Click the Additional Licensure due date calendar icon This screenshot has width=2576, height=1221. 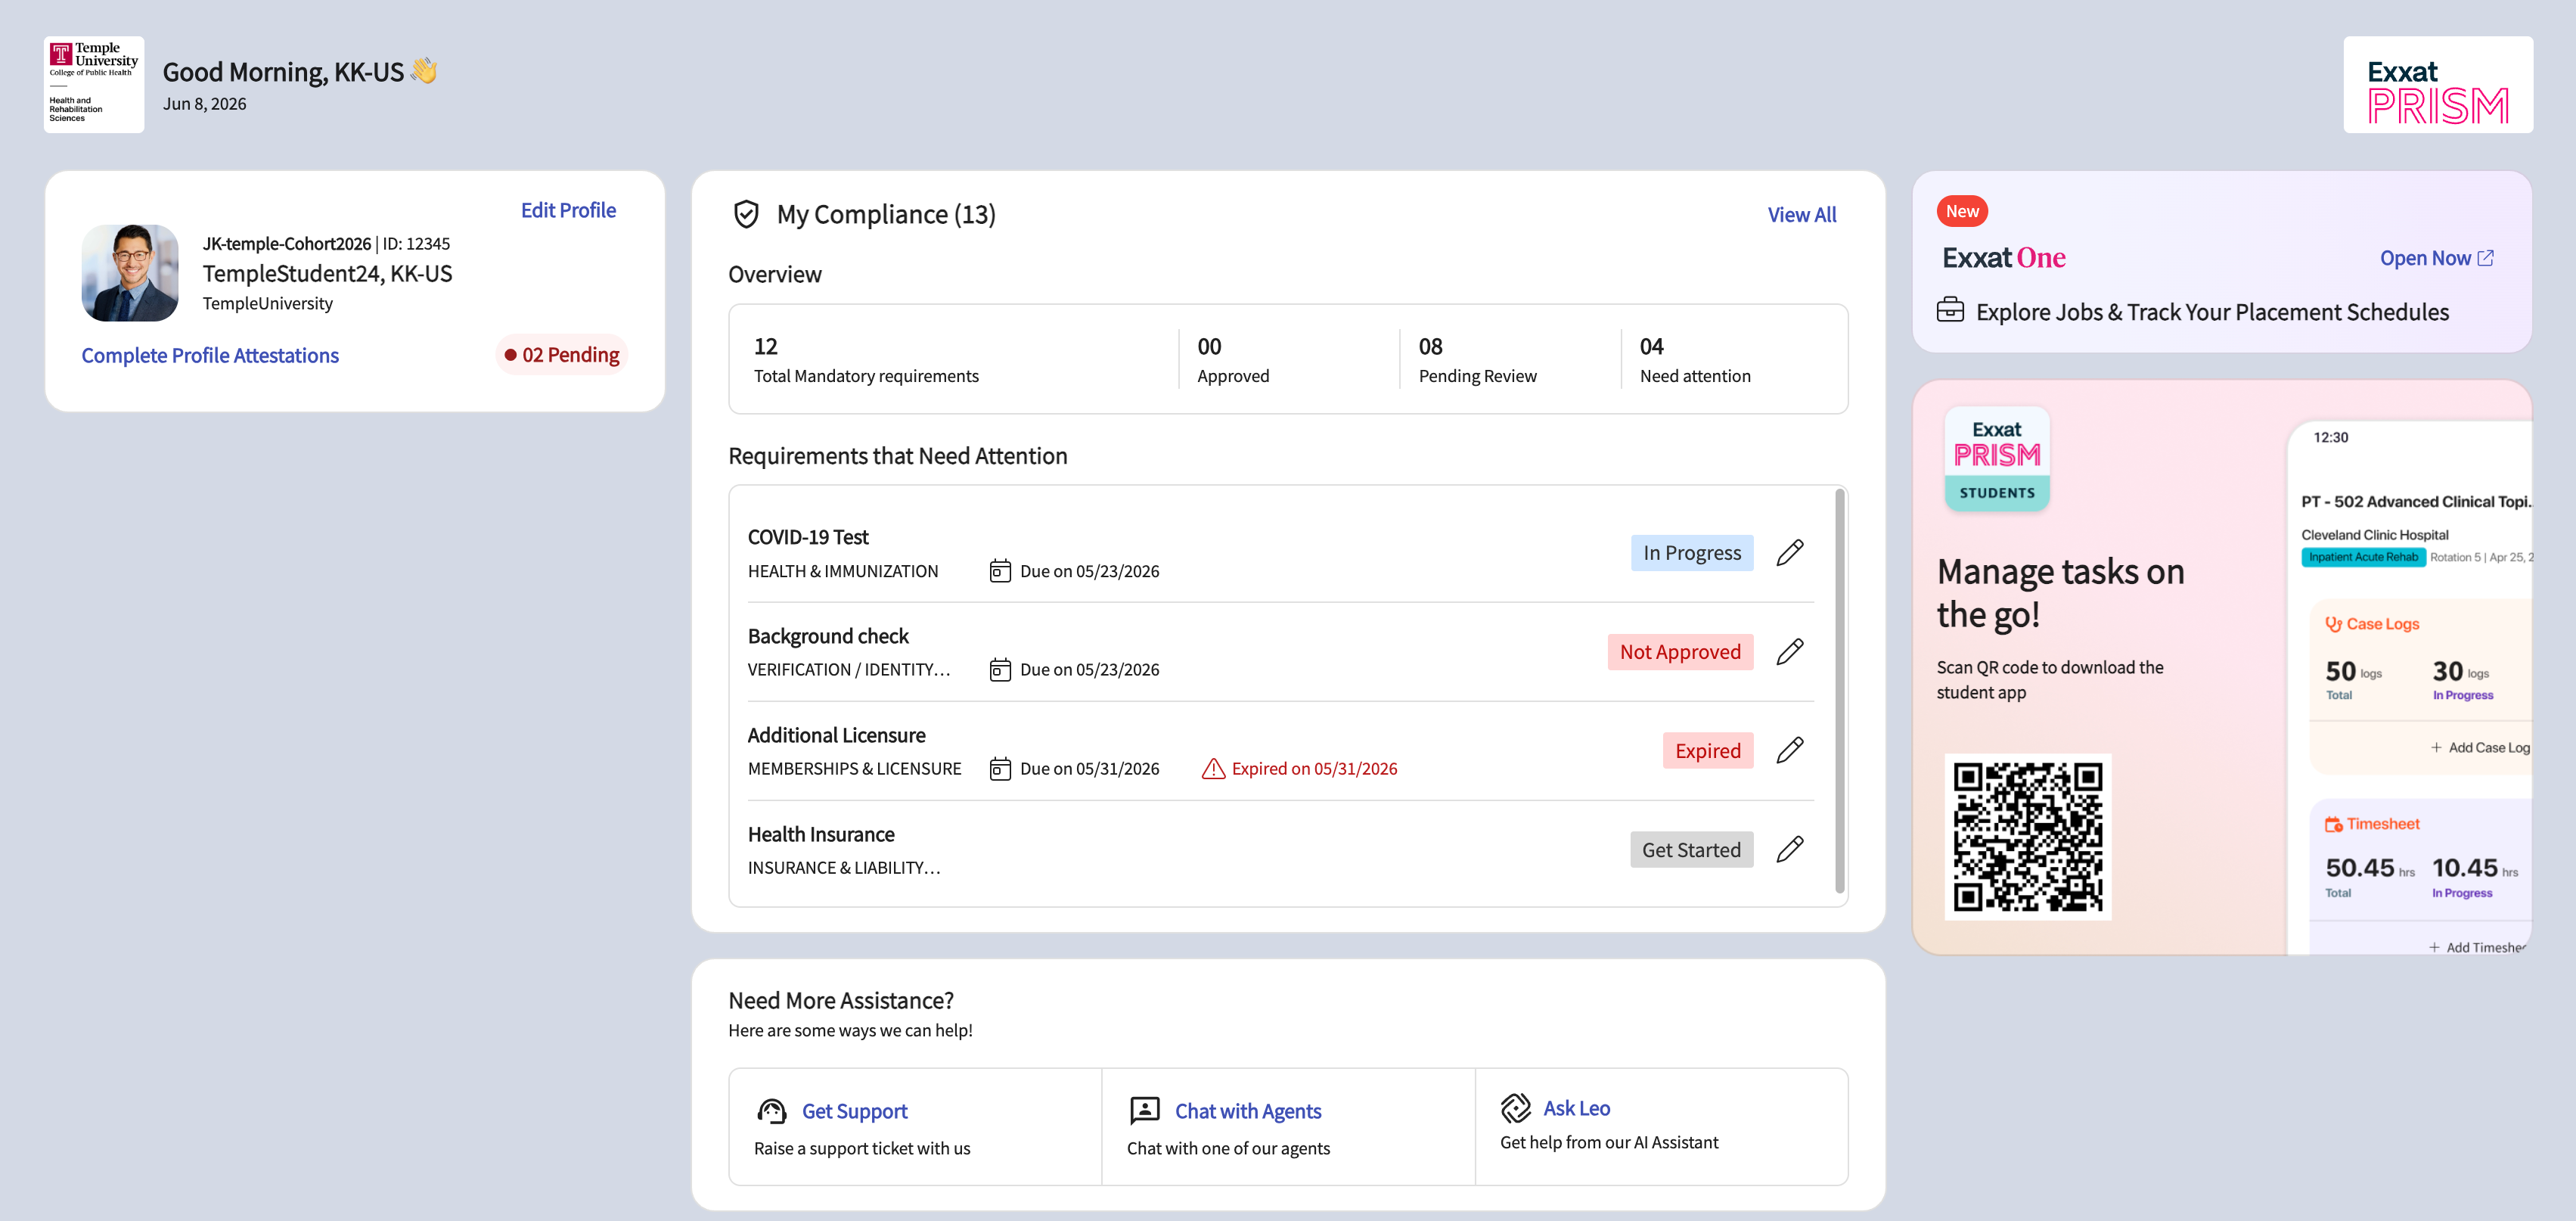(x=1000, y=768)
